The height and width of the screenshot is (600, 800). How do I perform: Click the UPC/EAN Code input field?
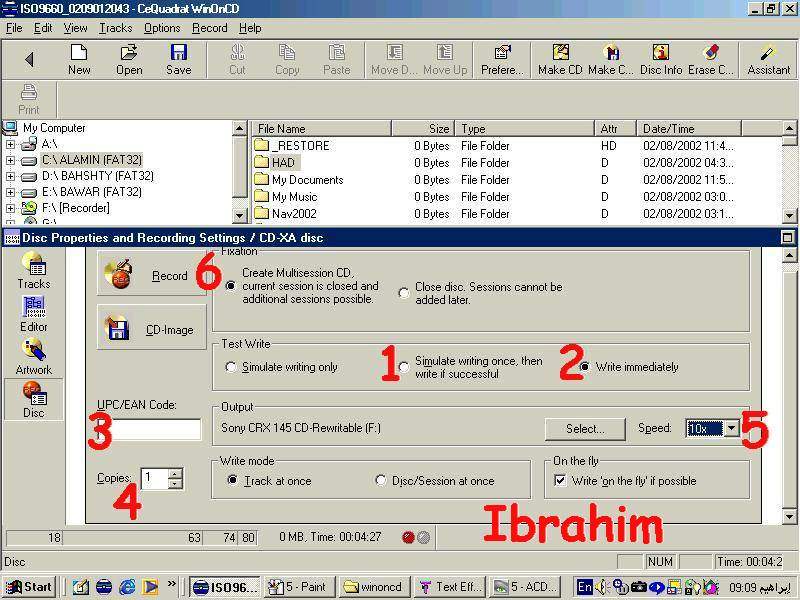pos(148,429)
